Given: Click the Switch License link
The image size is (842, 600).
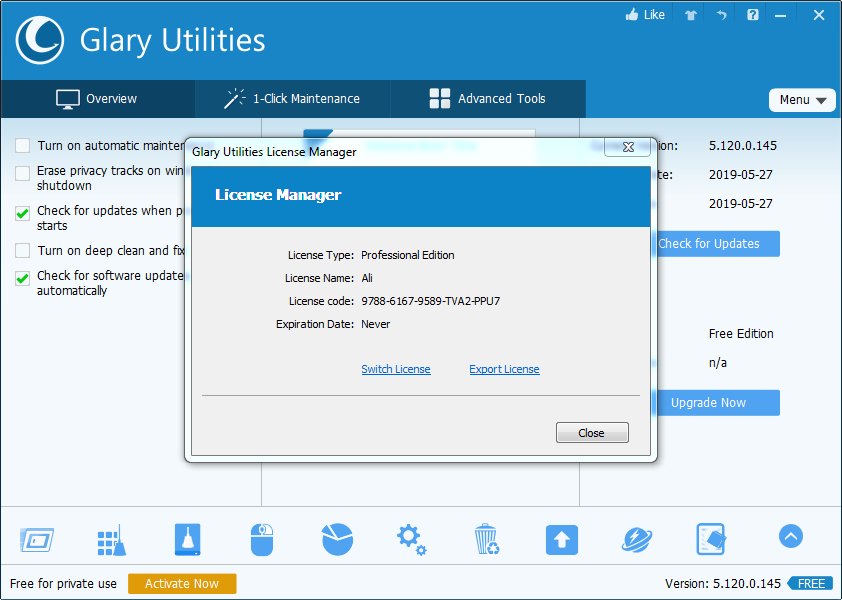Looking at the screenshot, I should point(396,369).
